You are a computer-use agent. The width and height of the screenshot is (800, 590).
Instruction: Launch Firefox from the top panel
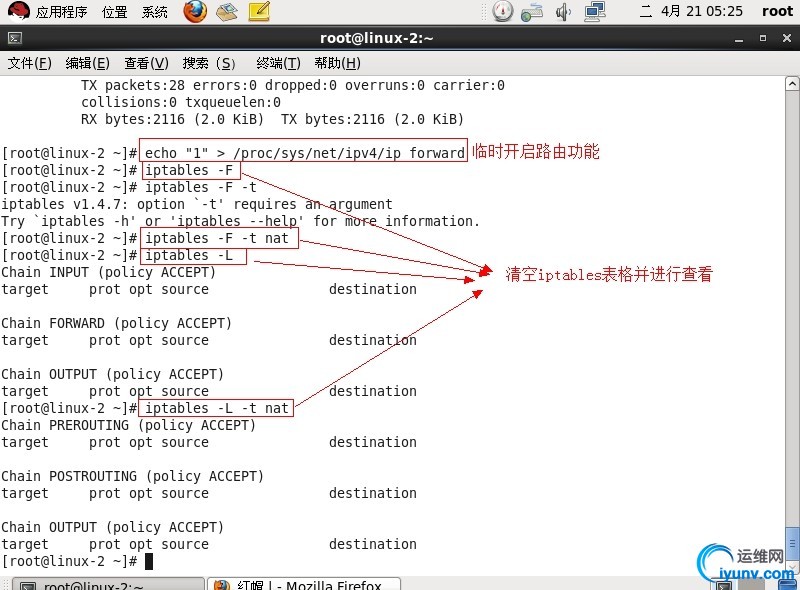tap(195, 12)
